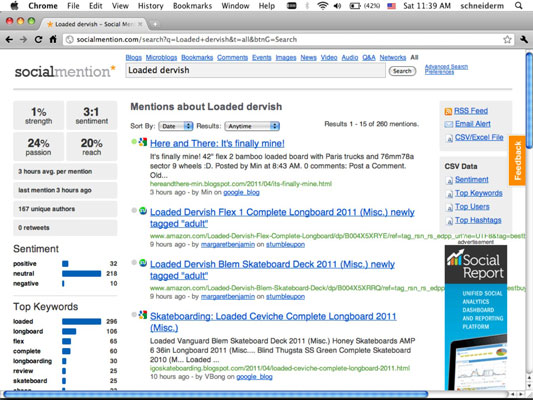Click the battery status icon
Viewport: 533px width, 400px height.
[355, 5]
